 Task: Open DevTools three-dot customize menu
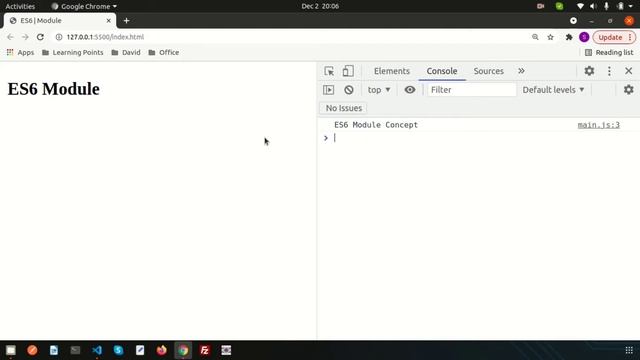[x=609, y=71]
